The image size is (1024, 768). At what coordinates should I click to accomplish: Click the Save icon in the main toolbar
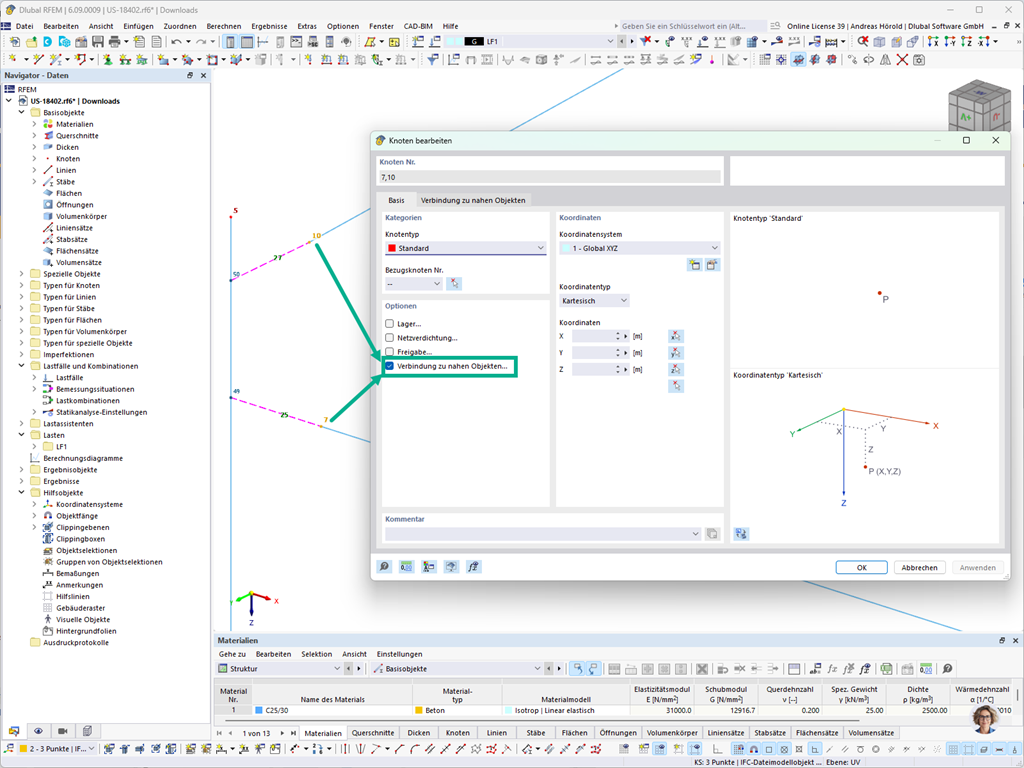point(98,42)
